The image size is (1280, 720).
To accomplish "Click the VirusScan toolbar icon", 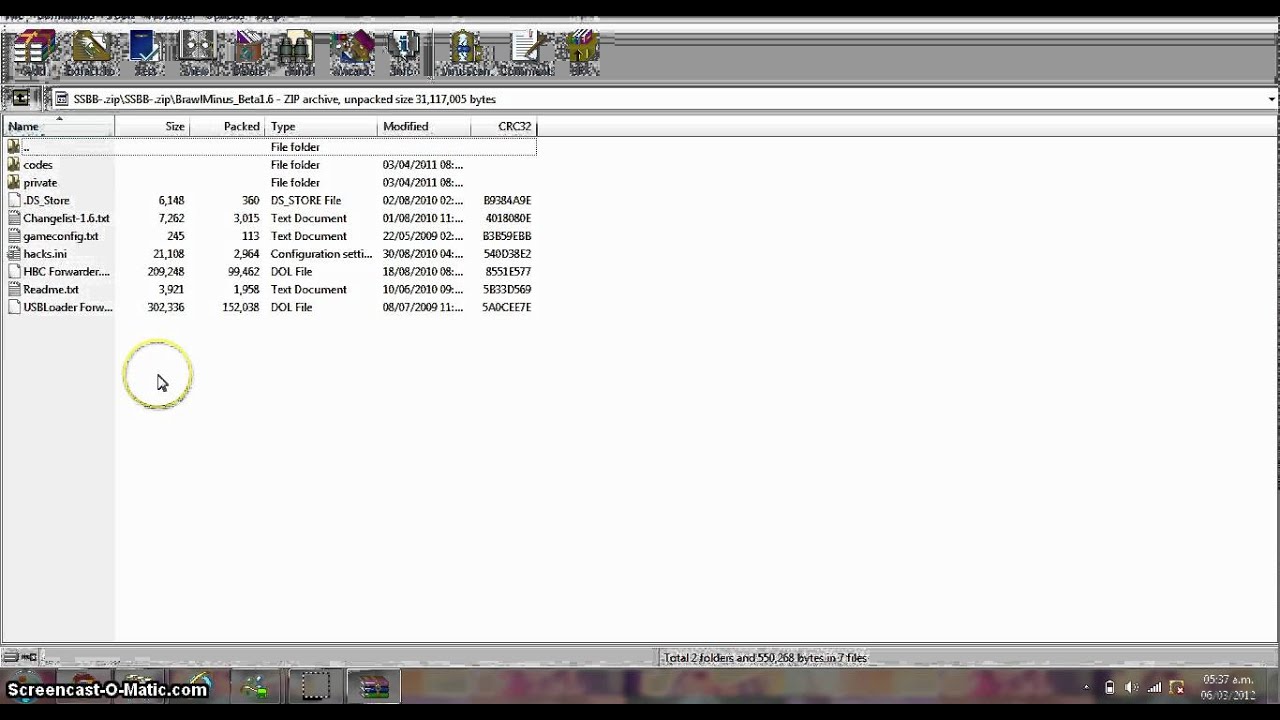I will pyautogui.click(x=466, y=52).
